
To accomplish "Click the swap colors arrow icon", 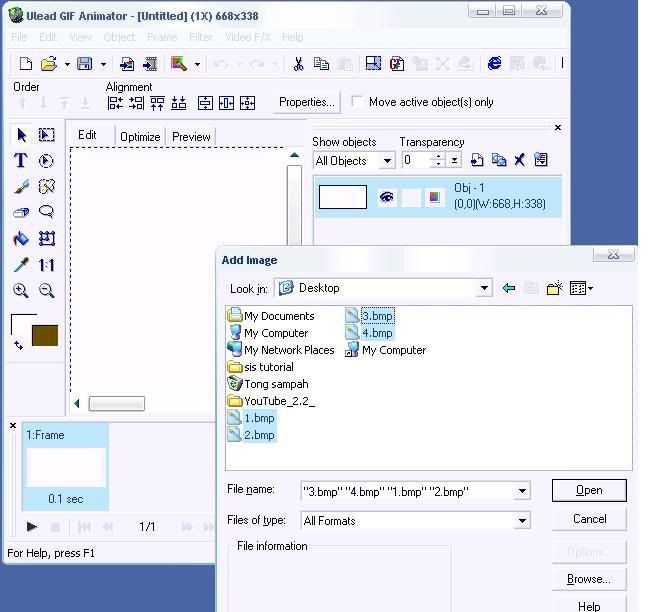I will pos(18,345).
